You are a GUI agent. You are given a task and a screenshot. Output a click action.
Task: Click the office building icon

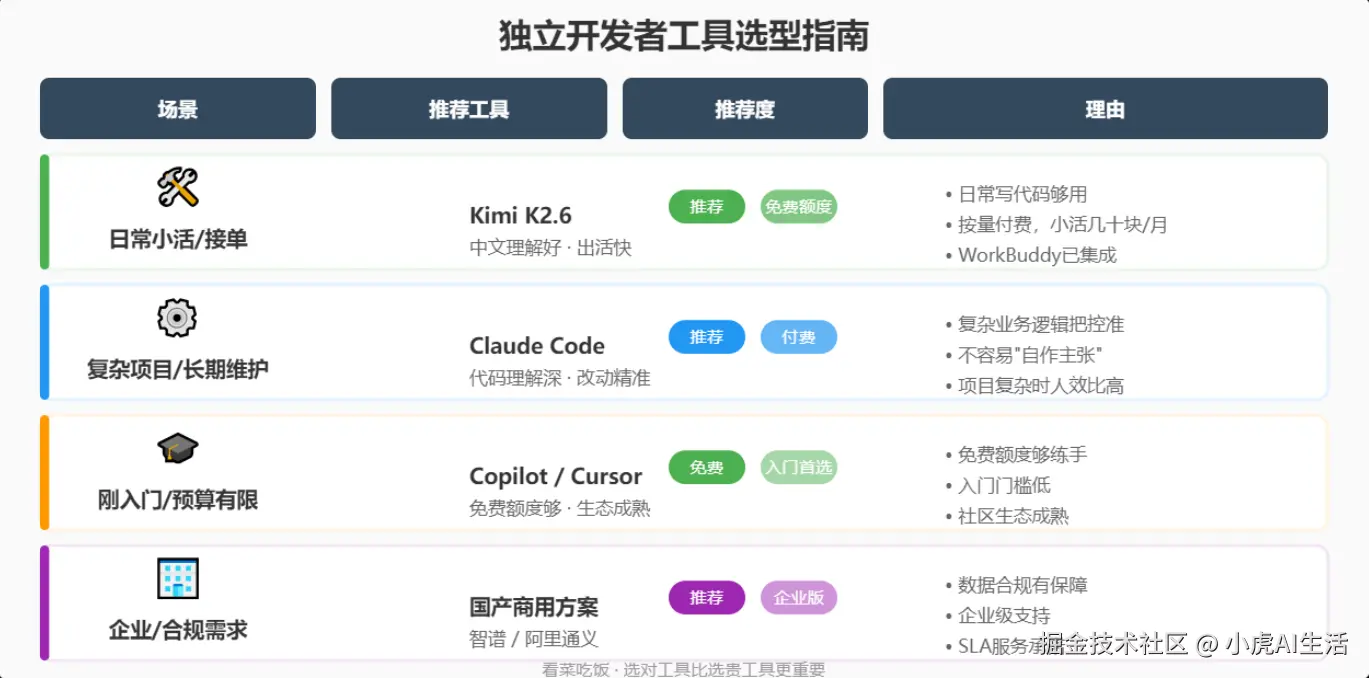[x=178, y=578]
